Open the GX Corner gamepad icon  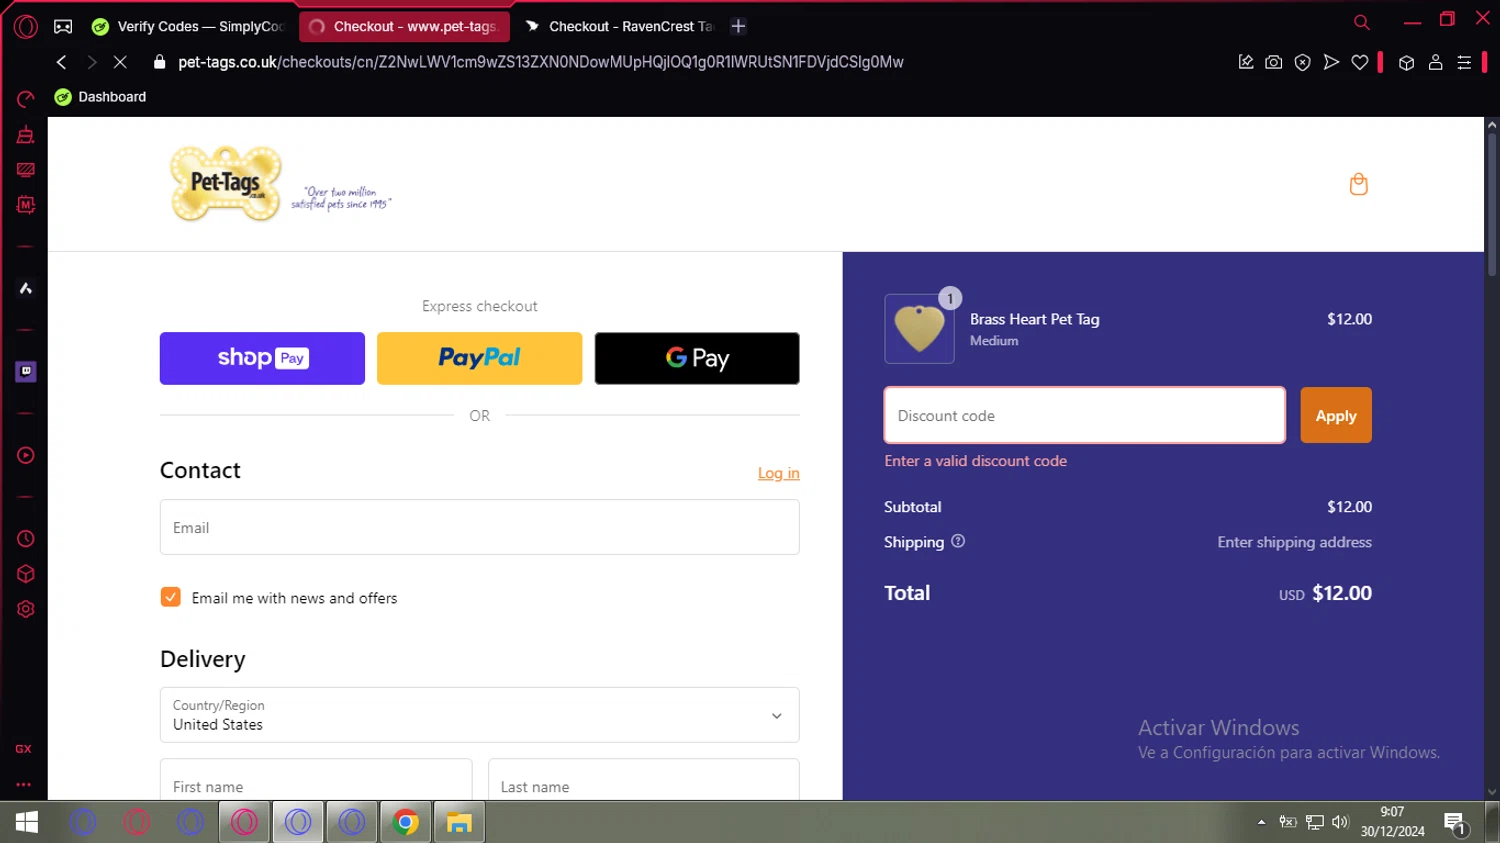63,27
